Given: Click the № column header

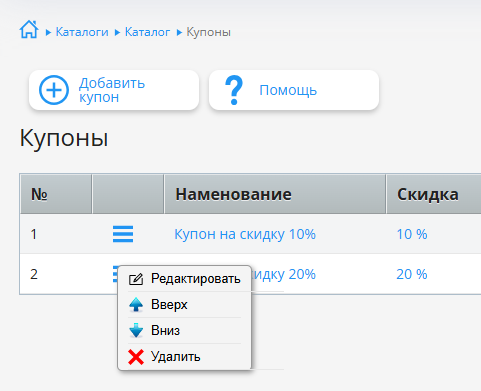Looking at the screenshot, I should pyautogui.click(x=56, y=194).
